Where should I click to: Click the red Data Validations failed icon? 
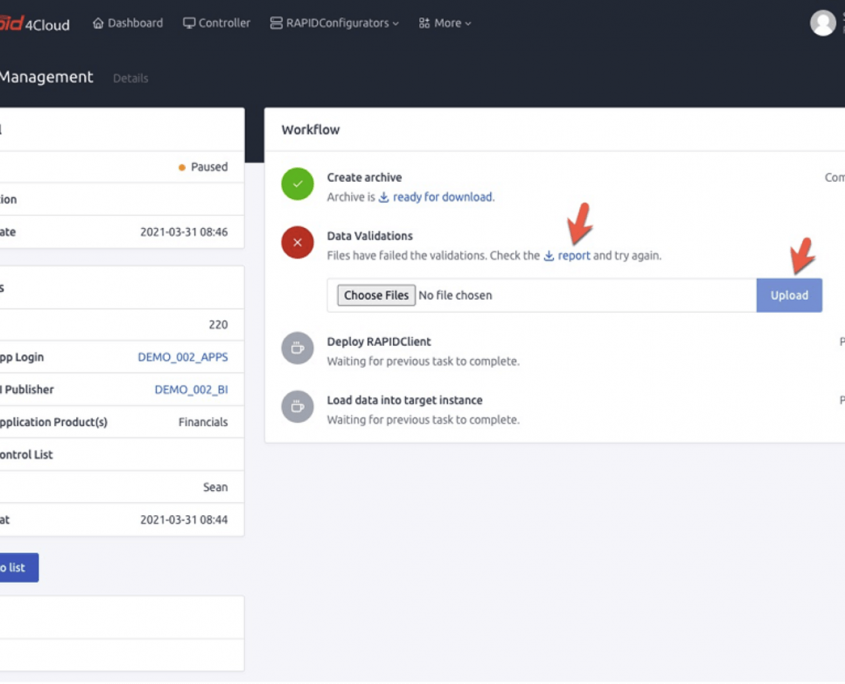(297, 243)
